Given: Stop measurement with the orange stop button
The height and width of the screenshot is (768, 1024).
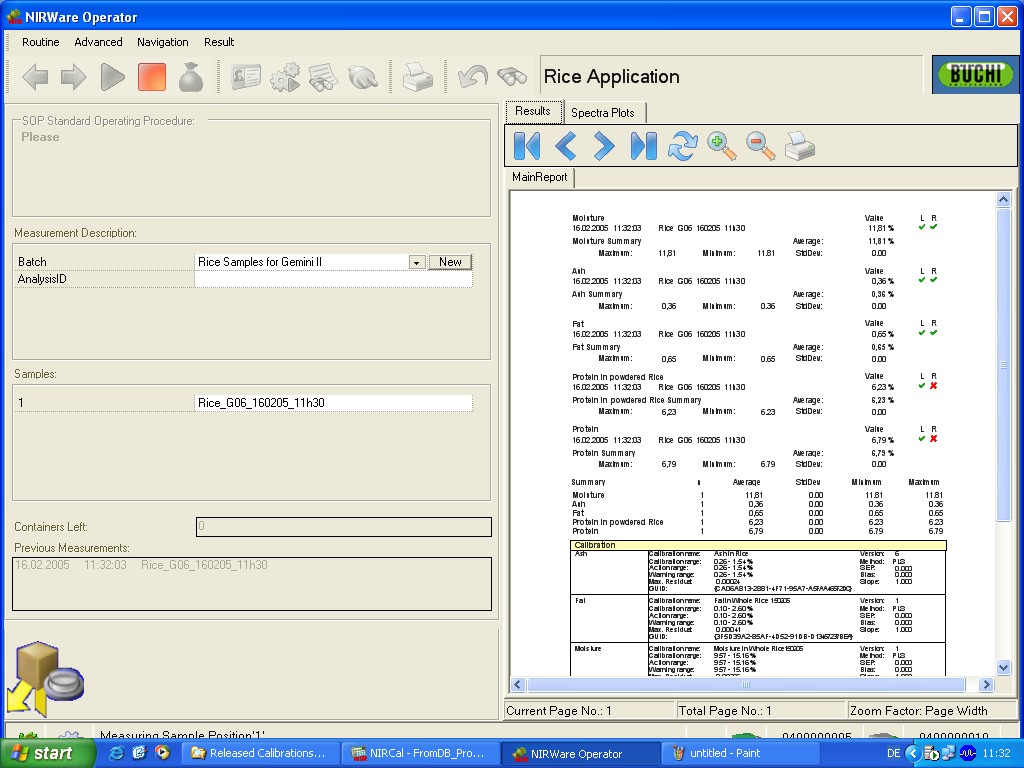Looking at the screenshot, I should click(x=152, y=77).
